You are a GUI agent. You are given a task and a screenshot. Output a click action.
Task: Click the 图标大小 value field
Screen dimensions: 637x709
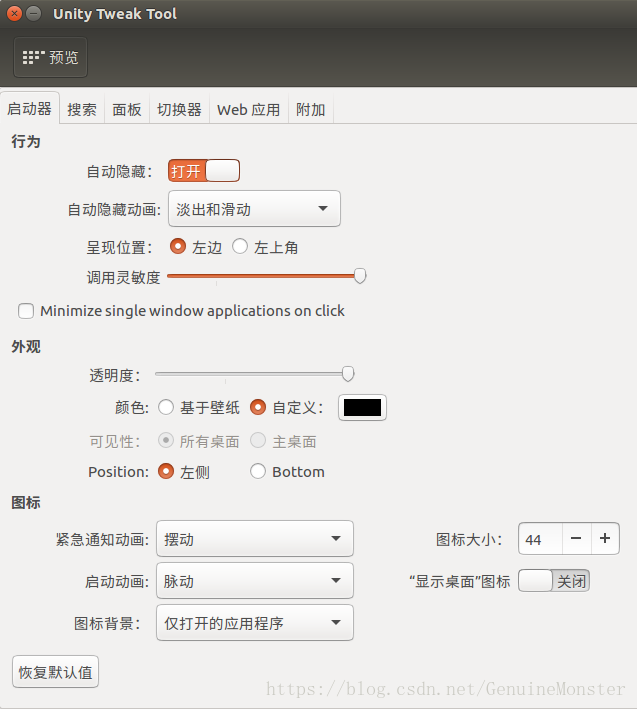(540, 539)
